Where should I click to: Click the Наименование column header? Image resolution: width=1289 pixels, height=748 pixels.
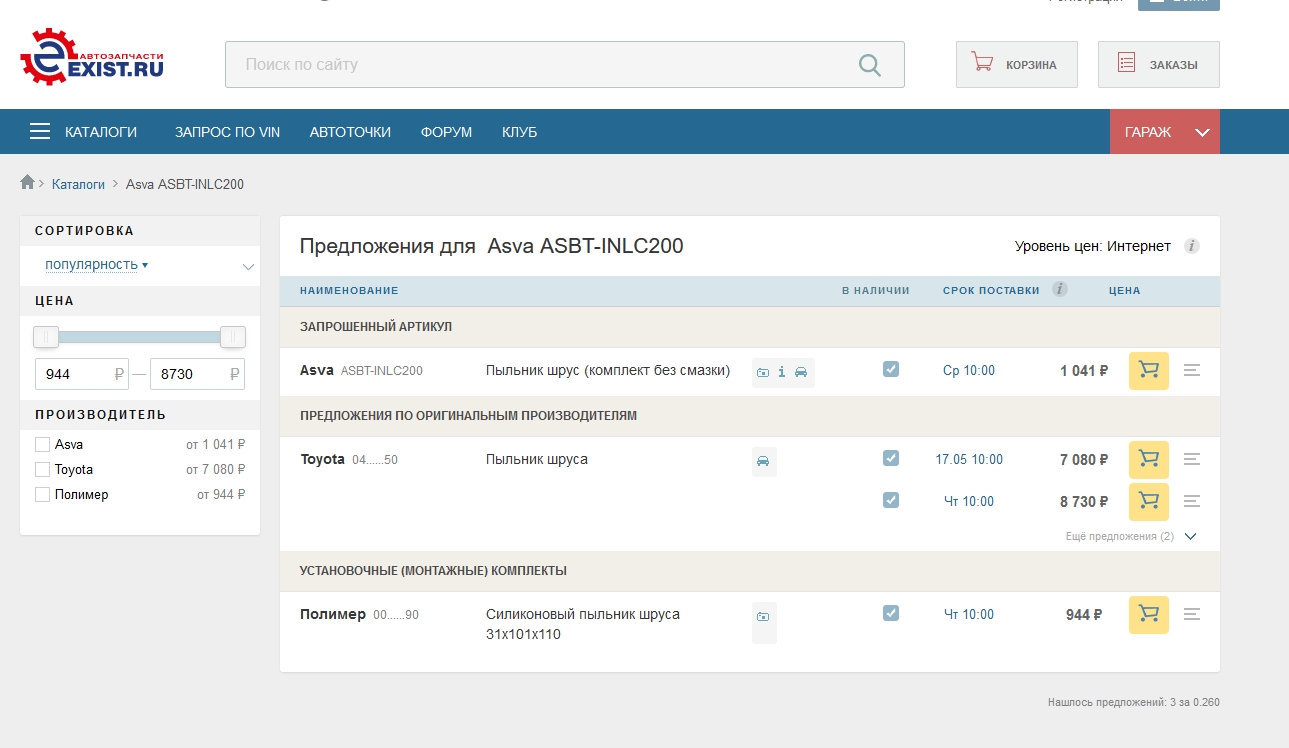tap(349, 291)
